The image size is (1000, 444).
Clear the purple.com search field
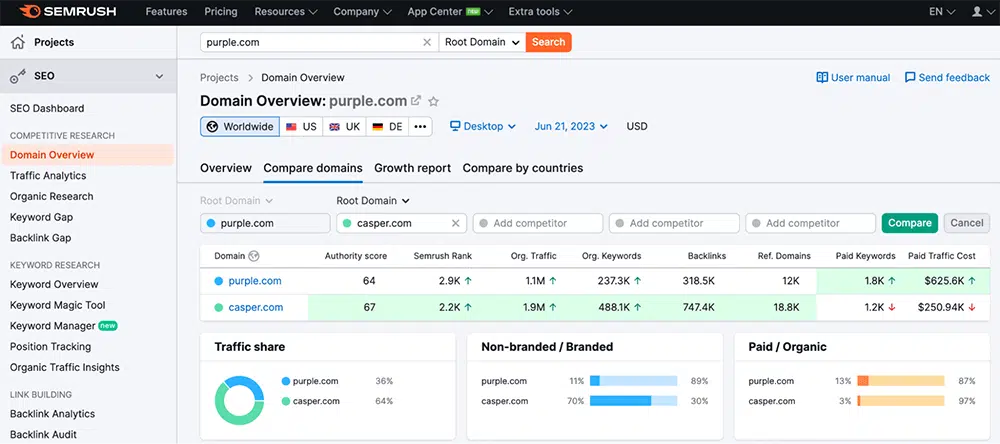tap(427, 42)
